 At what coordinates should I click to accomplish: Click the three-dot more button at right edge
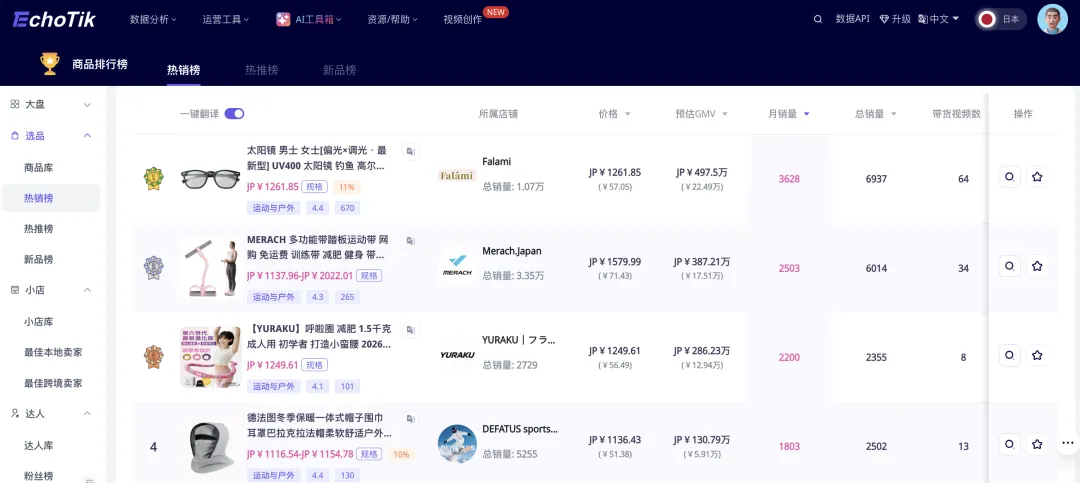pyautogui.click(x=1068, y=443)
